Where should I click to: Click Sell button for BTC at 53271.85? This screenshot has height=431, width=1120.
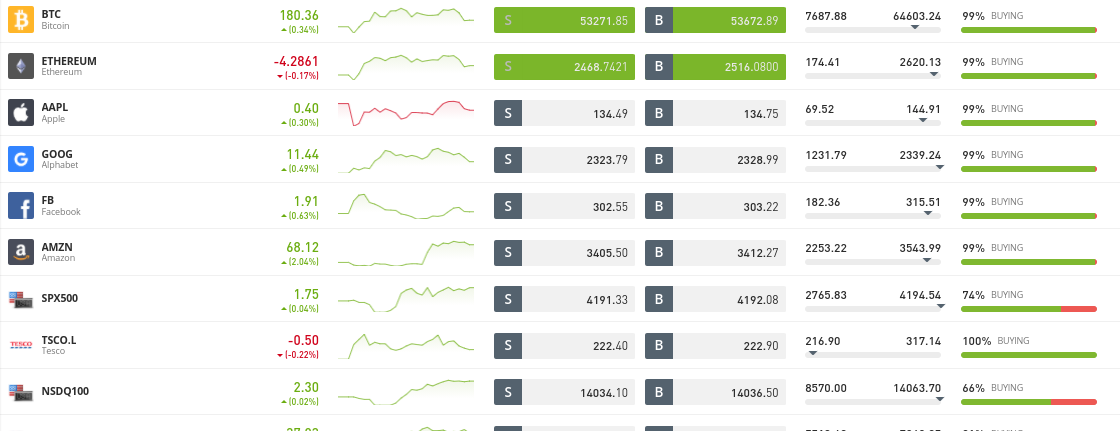tap(564, 20)
